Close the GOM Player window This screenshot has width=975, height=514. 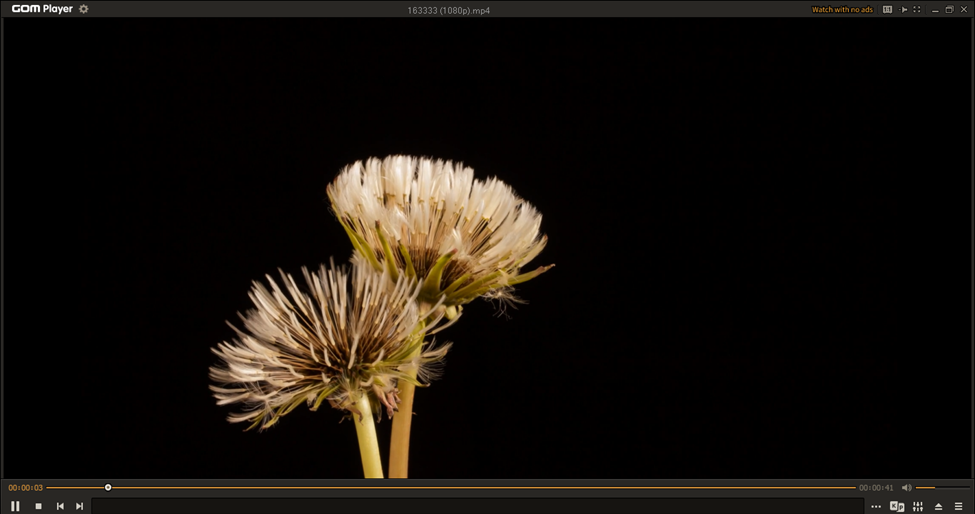964,9
